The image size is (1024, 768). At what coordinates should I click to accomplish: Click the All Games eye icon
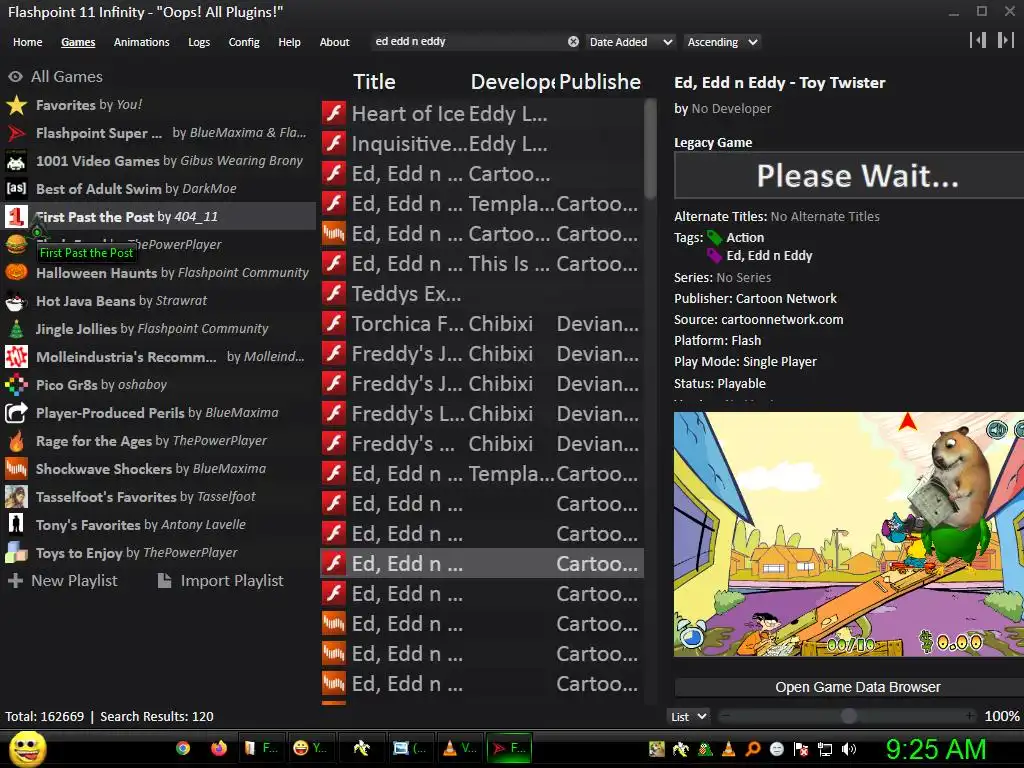(16, 77)
